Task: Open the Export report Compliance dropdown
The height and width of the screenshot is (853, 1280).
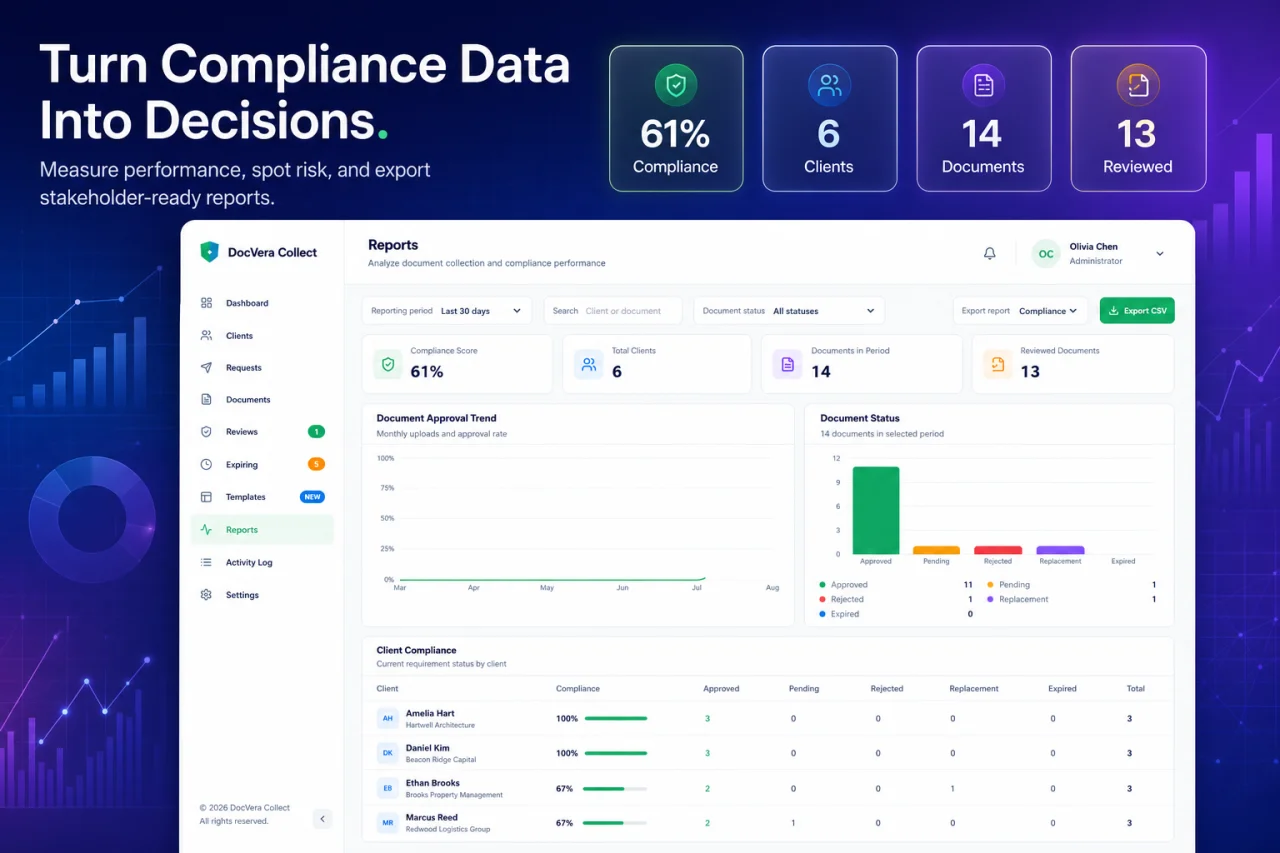Action: tap(1020, 311)
